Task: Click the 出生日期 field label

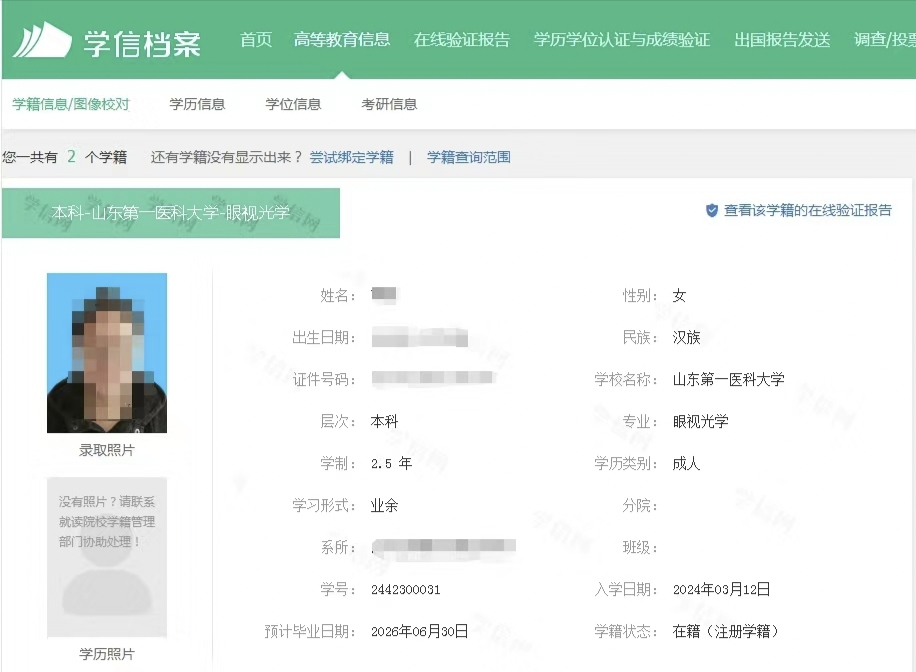Action: coord(324,338)
